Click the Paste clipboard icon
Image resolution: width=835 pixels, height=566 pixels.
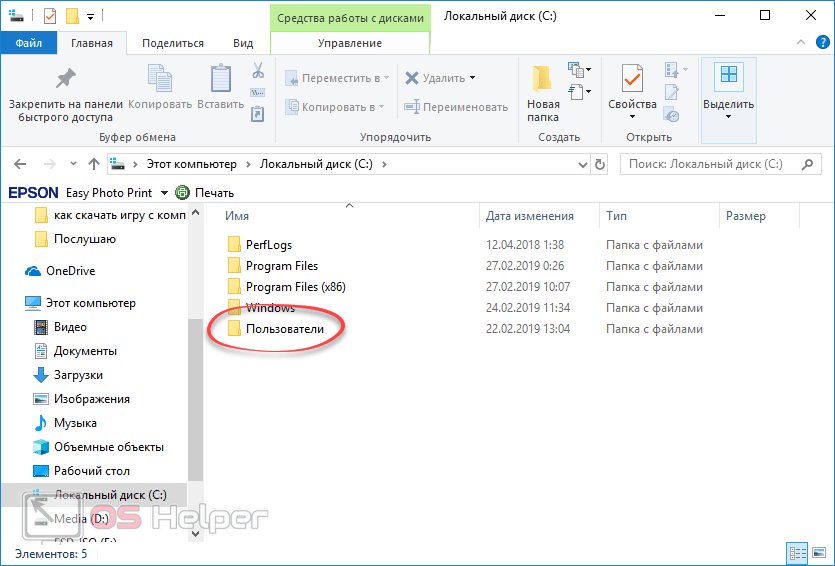click(x=220, y=80)
